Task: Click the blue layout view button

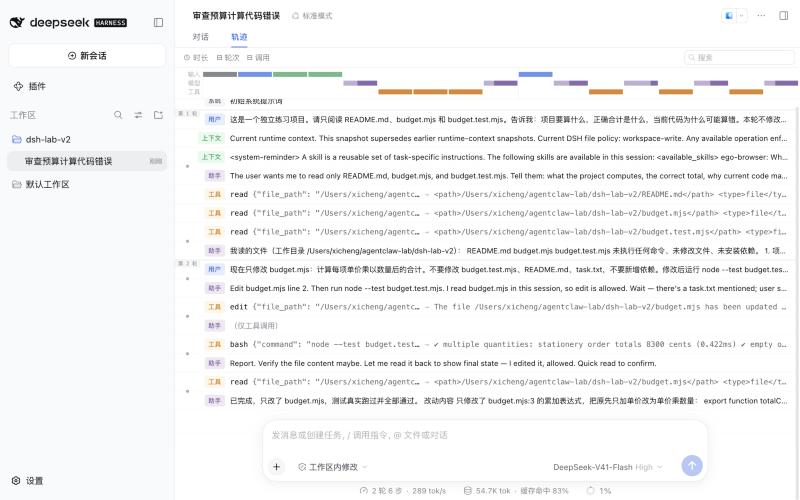Action: pos(729,16)
